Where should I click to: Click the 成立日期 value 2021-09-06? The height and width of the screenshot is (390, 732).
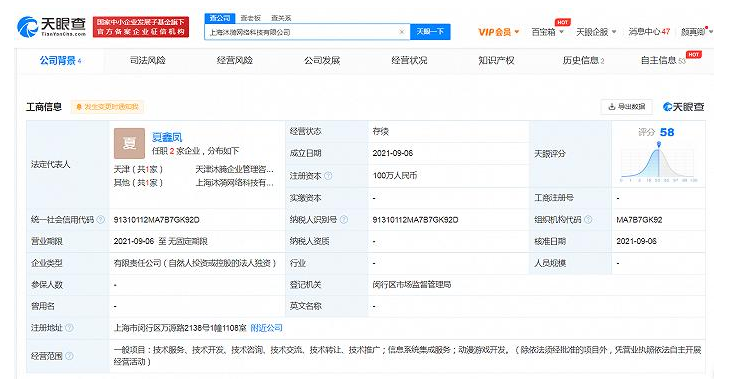[x=393, y=153]
